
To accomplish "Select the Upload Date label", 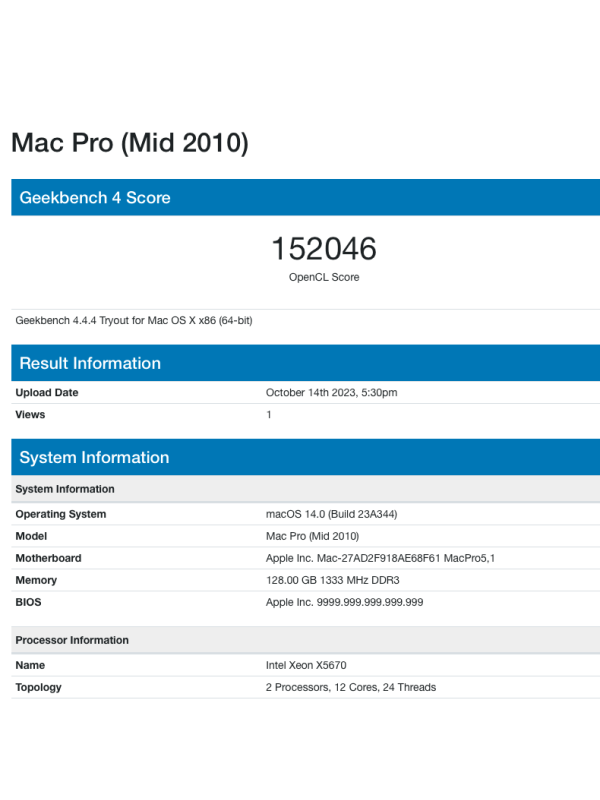I will coord(46,392).
